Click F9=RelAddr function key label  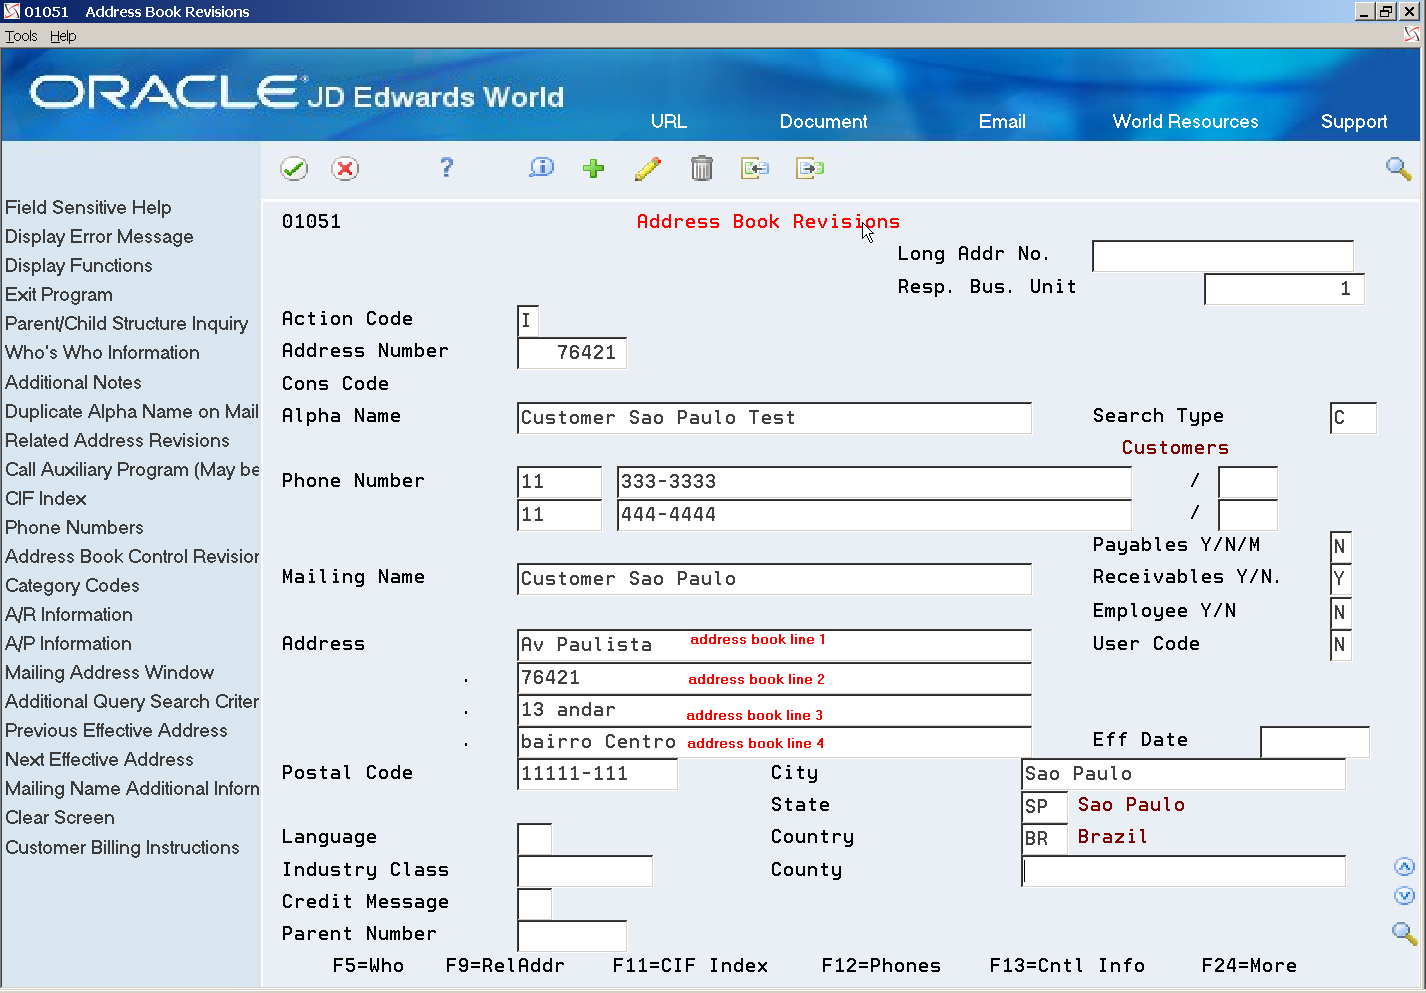tap(505, 965)
